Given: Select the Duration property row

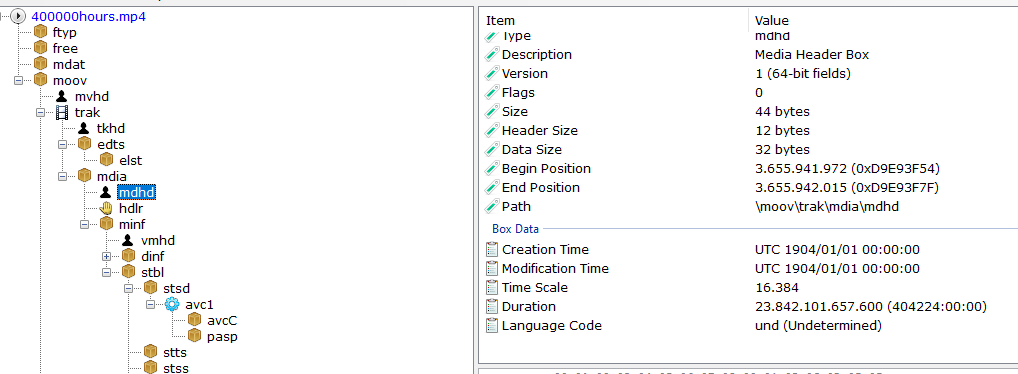Looking at the screenshot, I should pyautogui.click(x=750, y=306).
